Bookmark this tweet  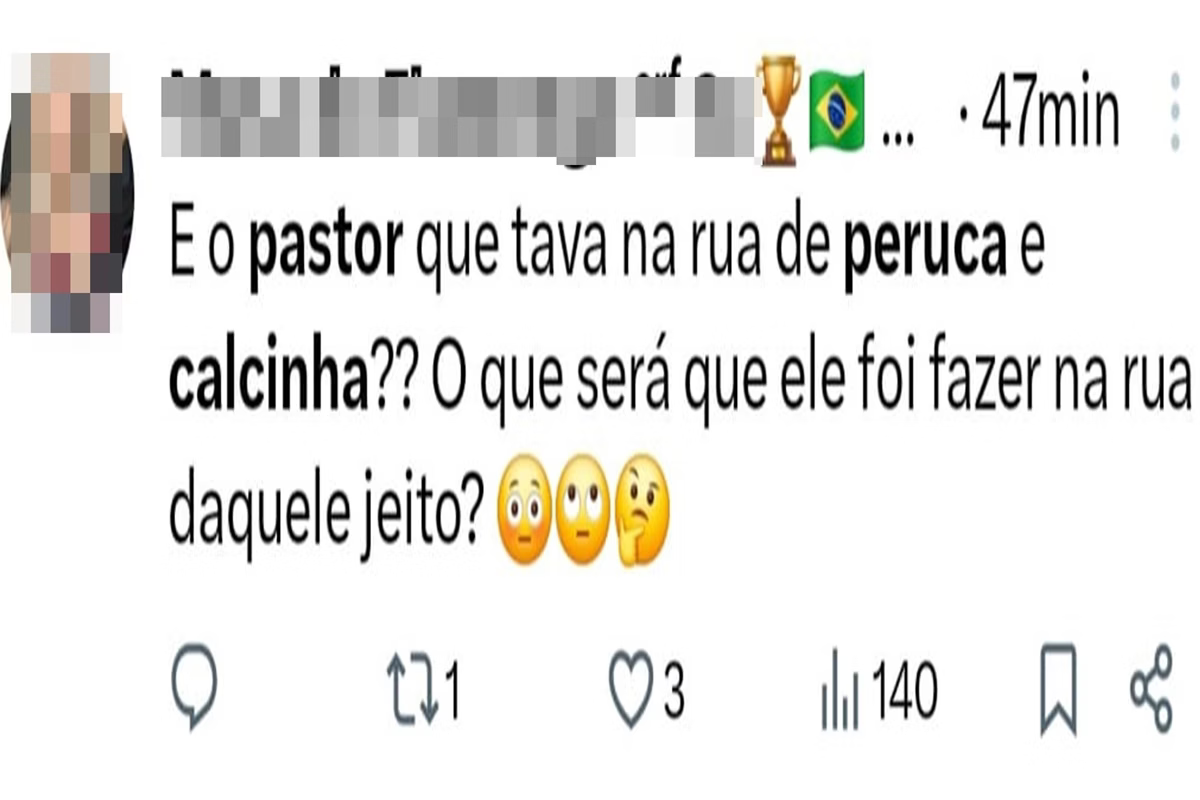pyautogui.click(x=1058, y=689)
